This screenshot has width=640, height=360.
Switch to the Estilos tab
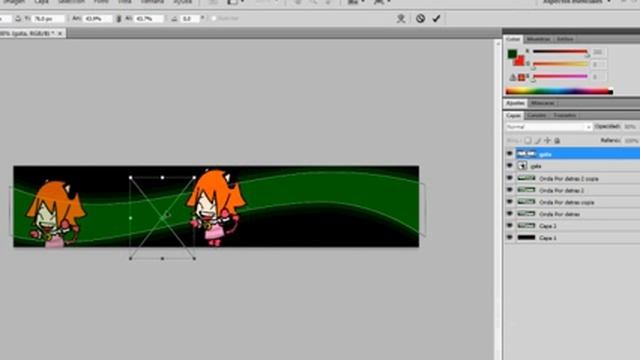(x=565, y=39)
